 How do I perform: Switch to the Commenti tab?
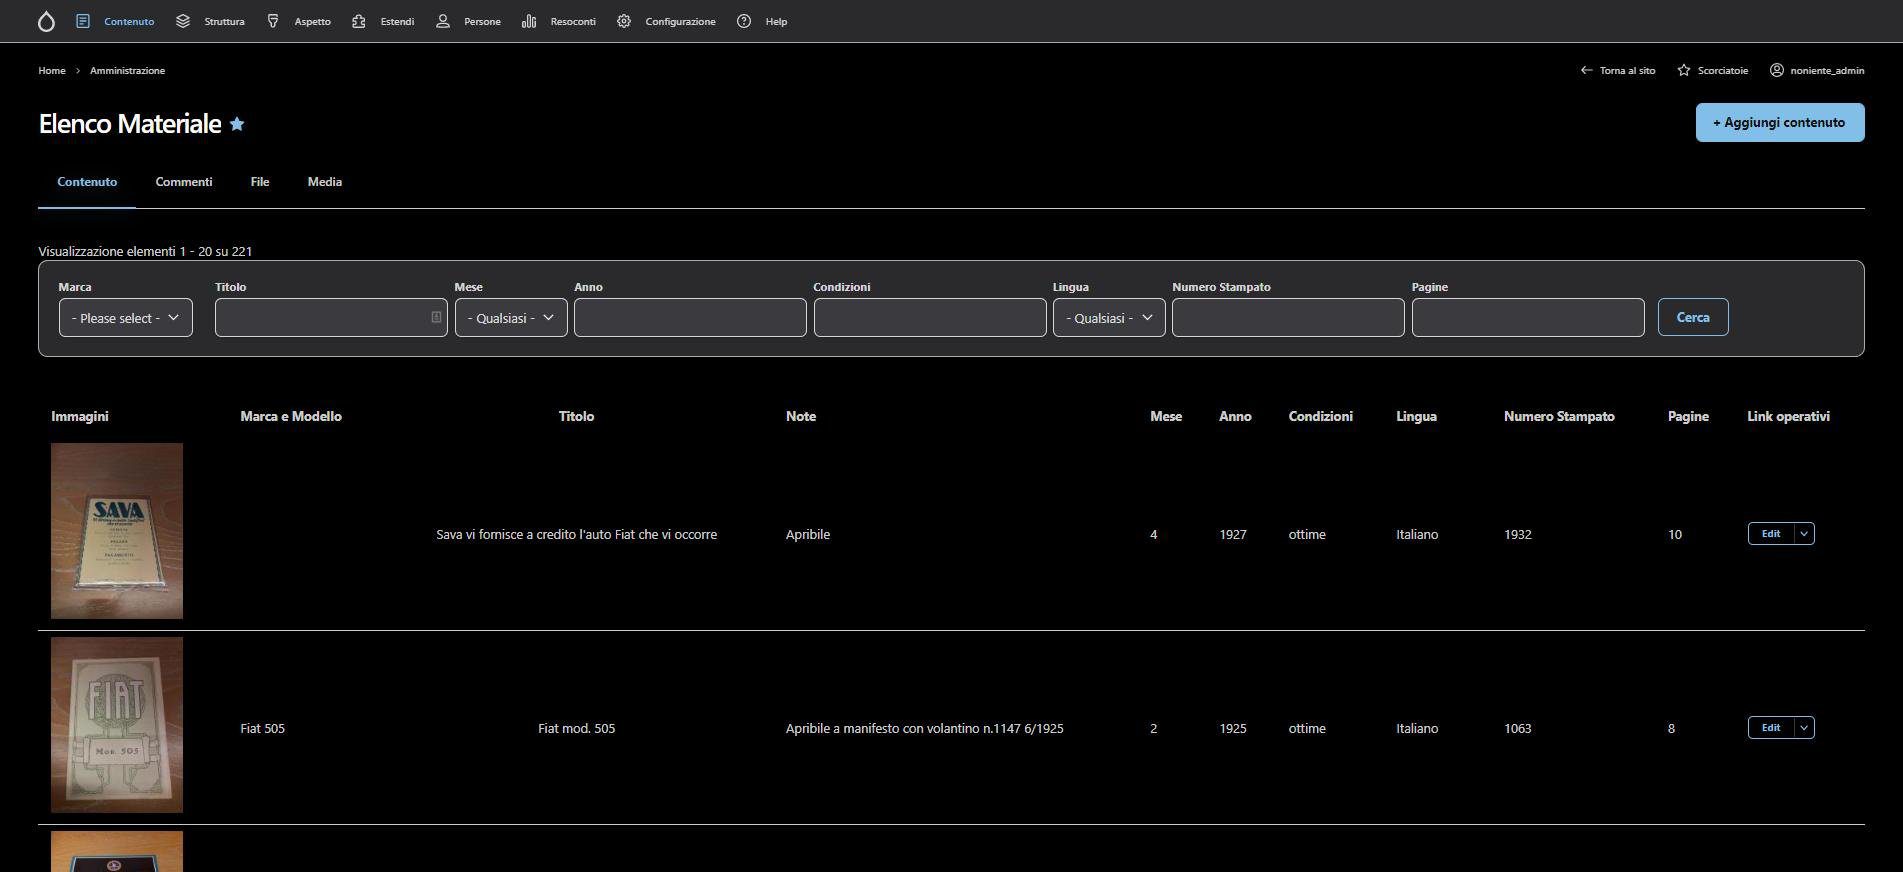pyautogui.click(x=184, y=182)
